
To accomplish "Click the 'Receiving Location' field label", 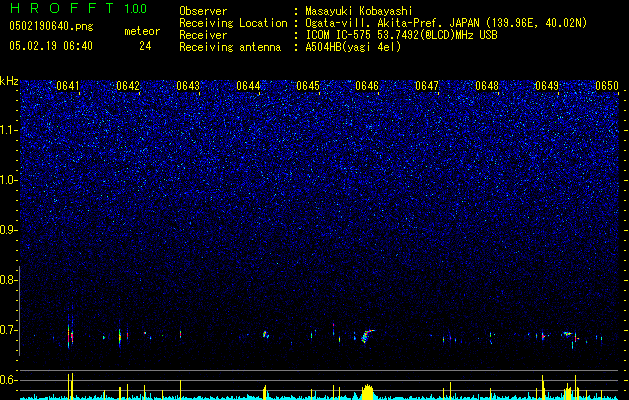I will point(233,23).
